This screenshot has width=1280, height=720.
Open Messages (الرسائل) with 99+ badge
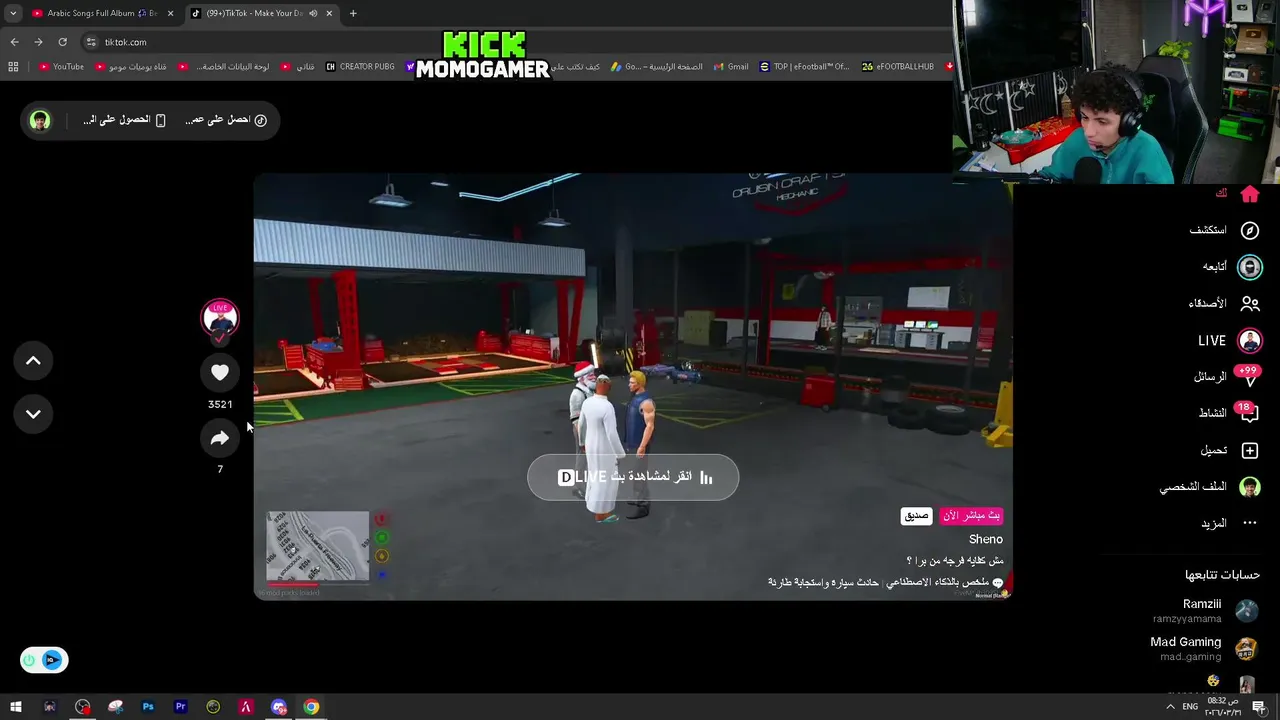pos(1226,377)
